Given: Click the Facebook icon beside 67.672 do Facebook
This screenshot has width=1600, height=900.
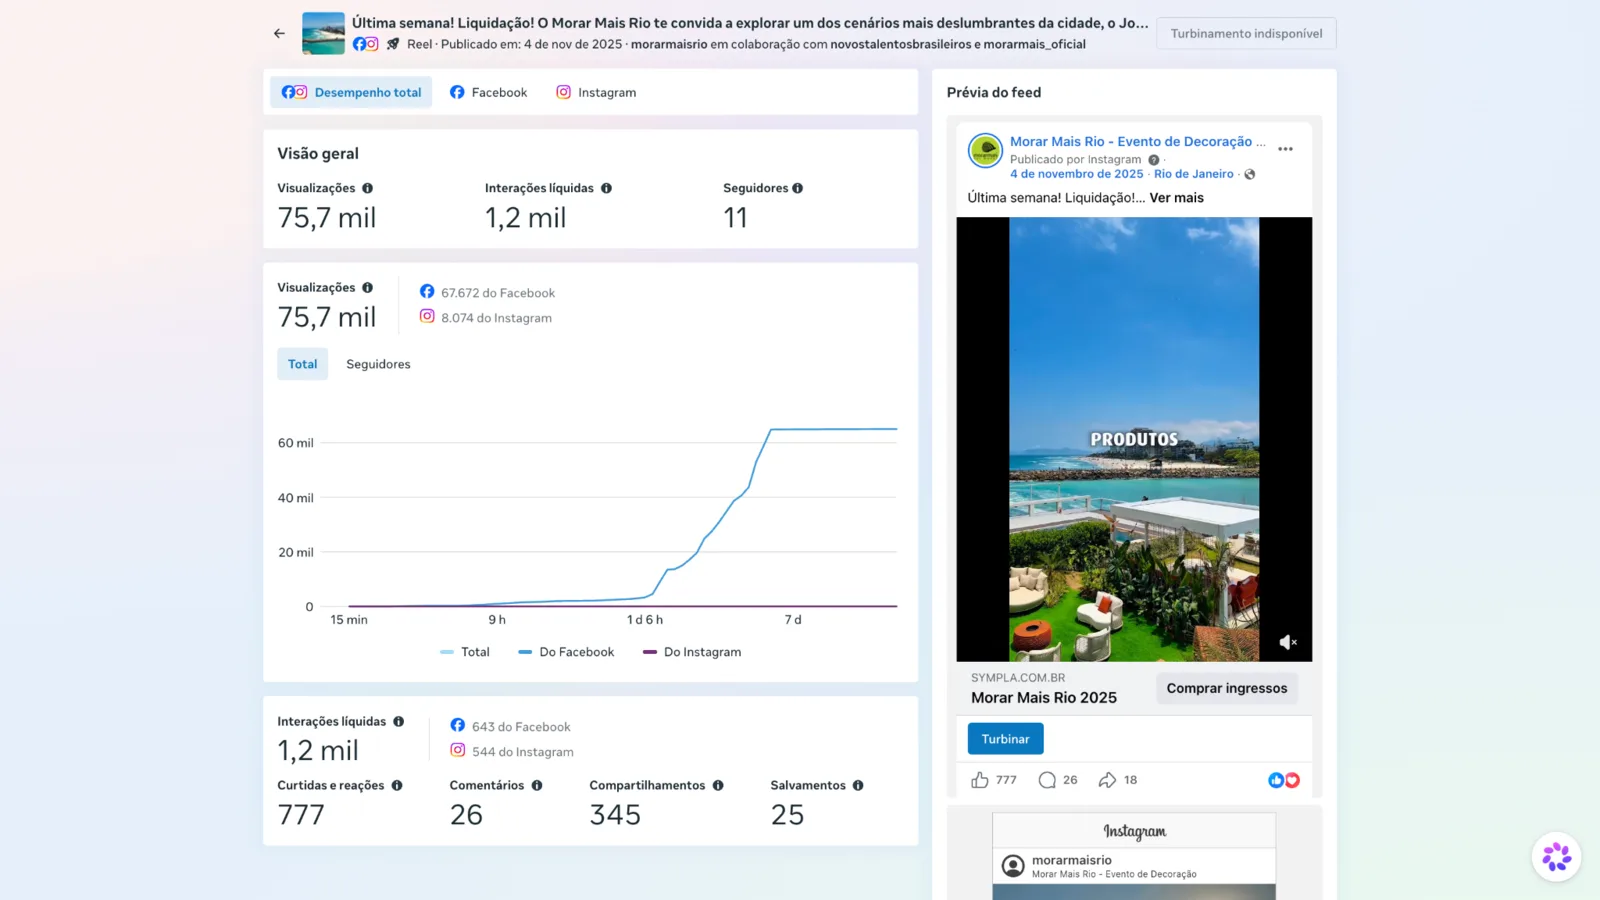Looking at the screenshot, I should [427, 291].
